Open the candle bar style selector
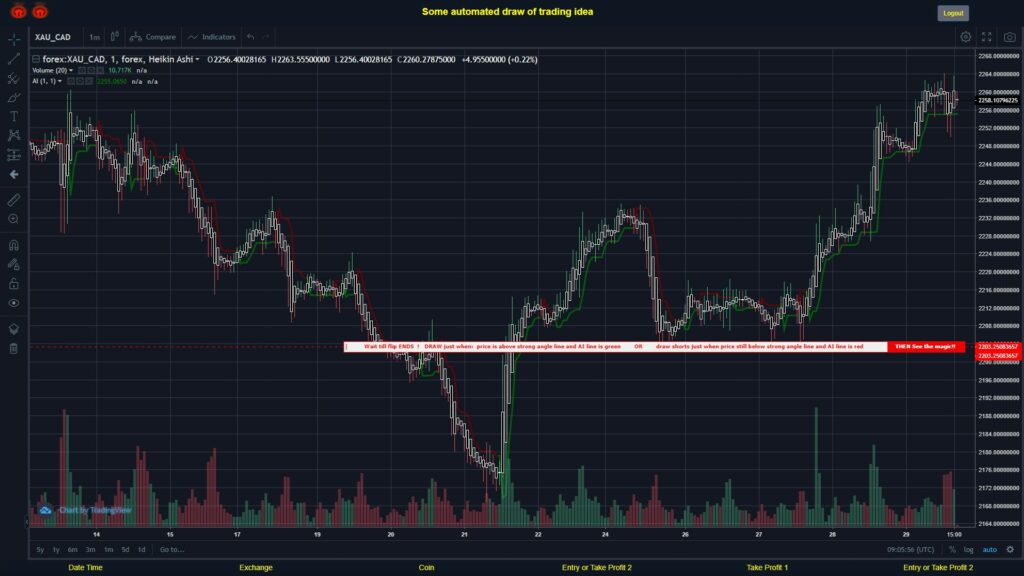1024x576 pixels. pyautogui.click(x=114, y=37)
